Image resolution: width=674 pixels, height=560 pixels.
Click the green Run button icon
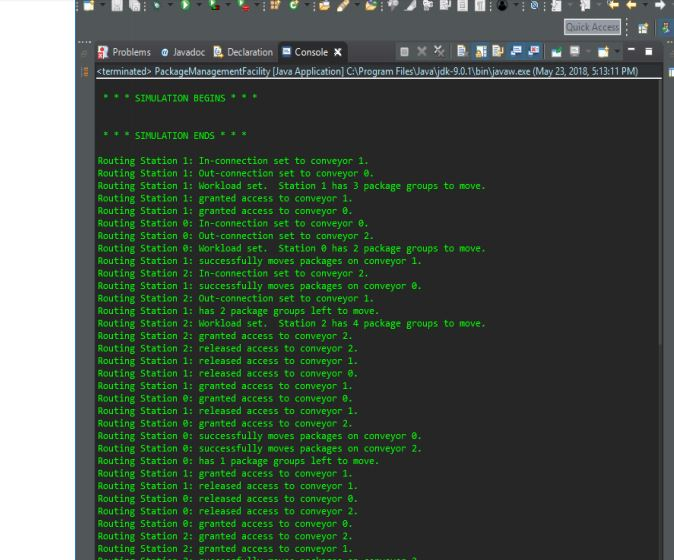pyautogui.click(x=185, y=5)
